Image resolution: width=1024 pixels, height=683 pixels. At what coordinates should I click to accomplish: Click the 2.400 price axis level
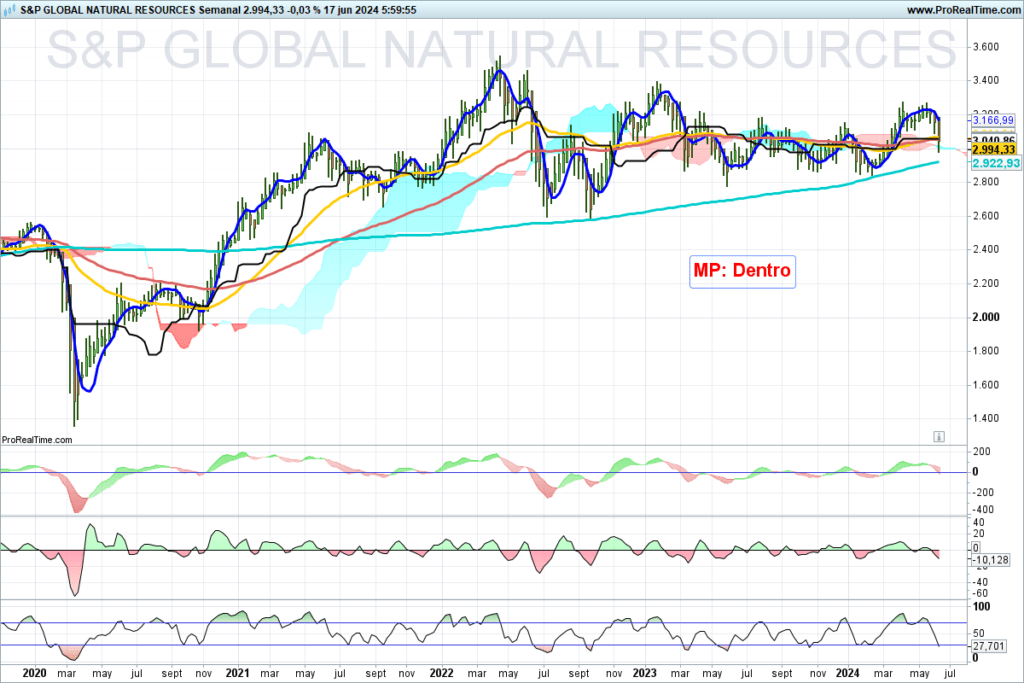pos(985,249)
